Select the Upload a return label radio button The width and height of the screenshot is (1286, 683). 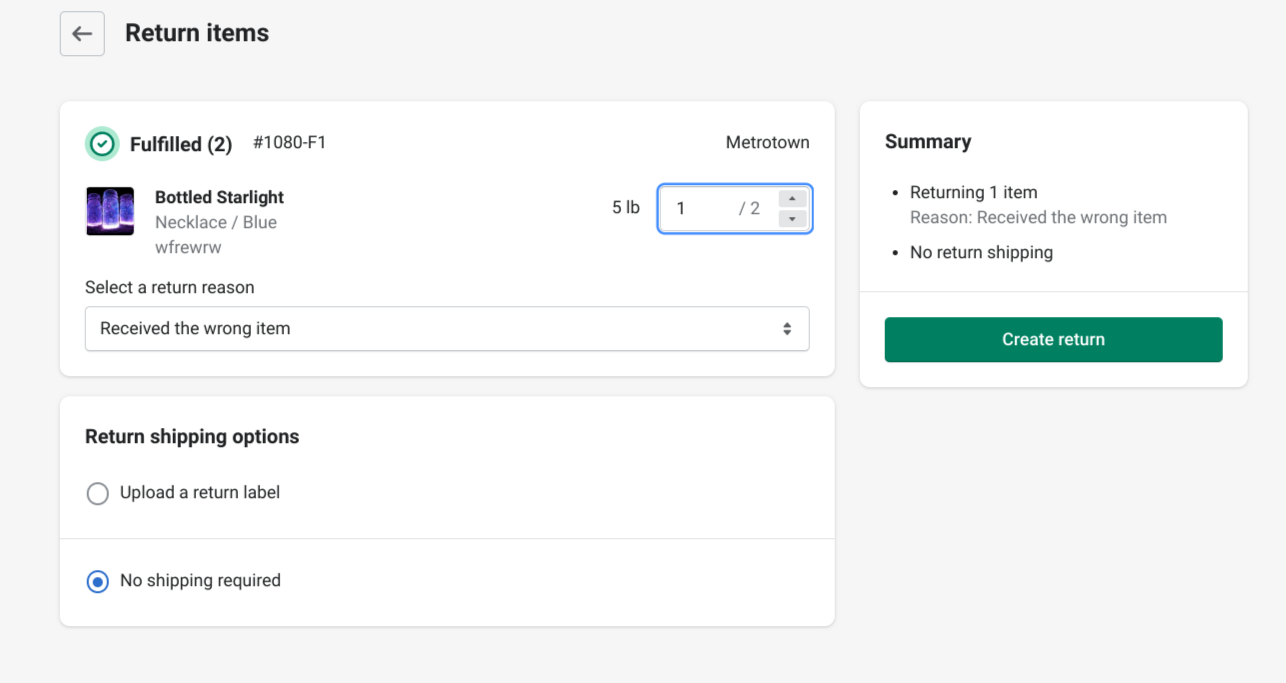98,494
